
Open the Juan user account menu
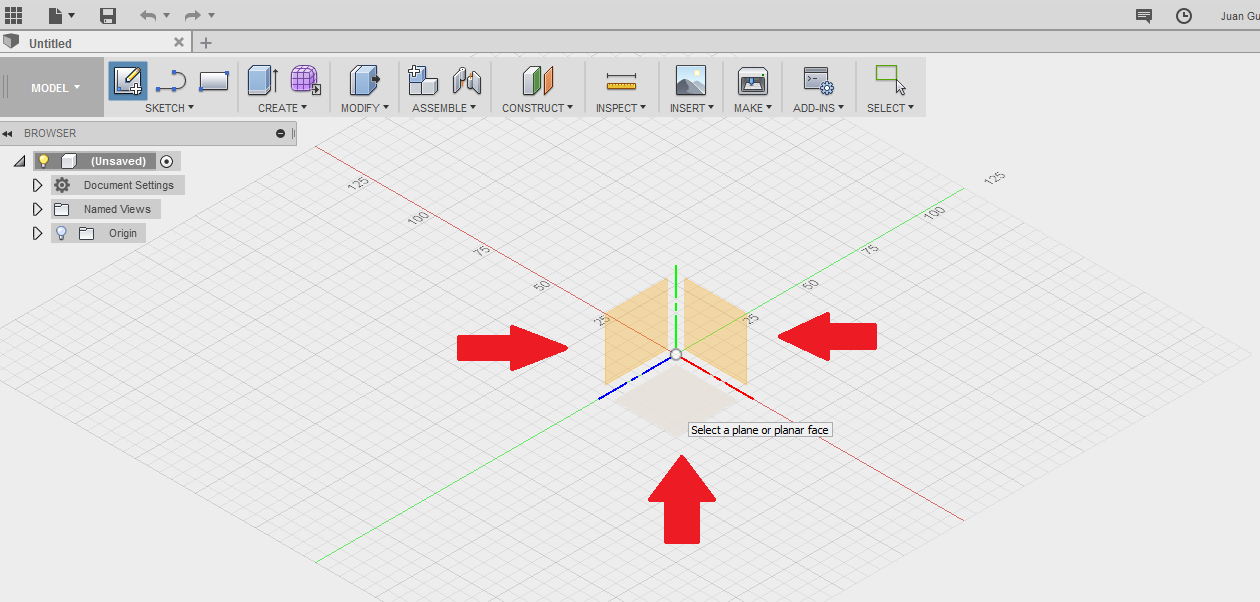[1239, 15]
